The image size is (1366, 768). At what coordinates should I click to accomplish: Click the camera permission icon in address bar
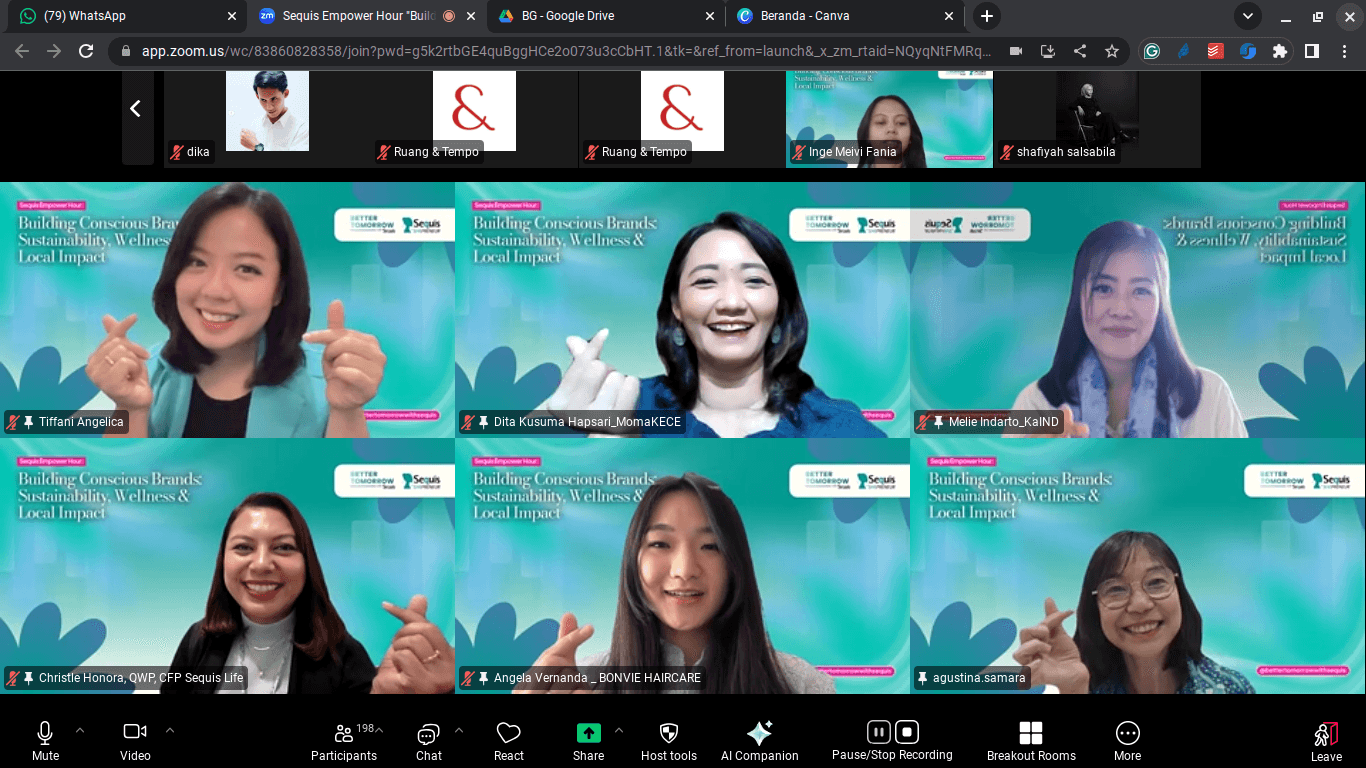point(1016,51)
